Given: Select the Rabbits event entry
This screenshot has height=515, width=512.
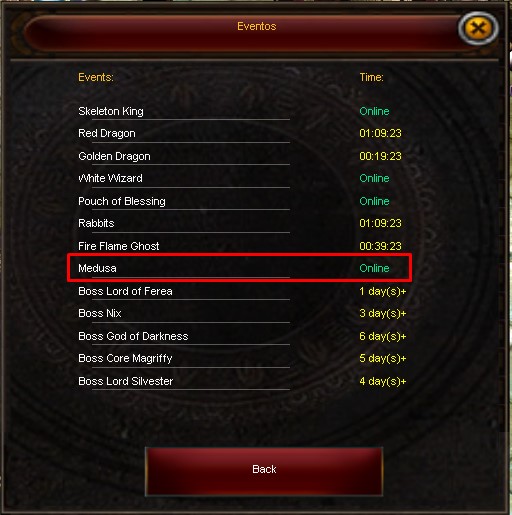Looking at the screenshot, I should pos(96,223).
